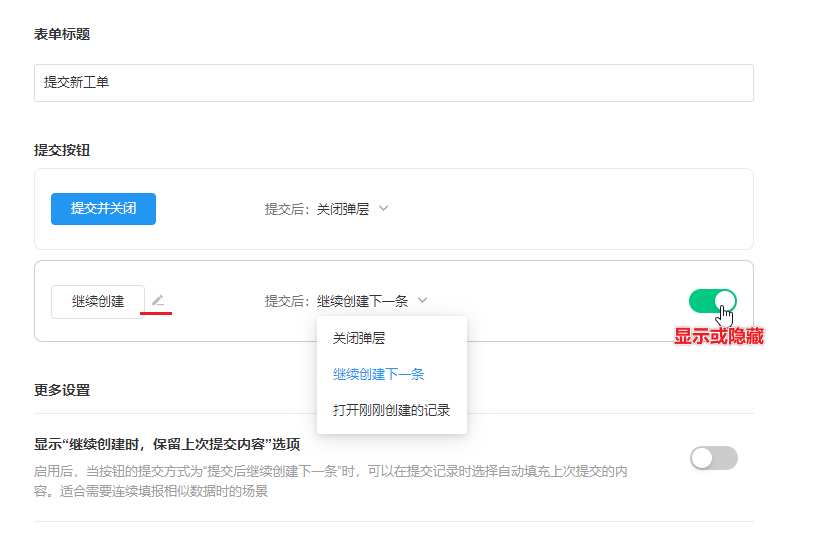Choose 关闭弹层 from the open dropdown menu
Viewport: 836px width, 550px height.
pos(359,339)
